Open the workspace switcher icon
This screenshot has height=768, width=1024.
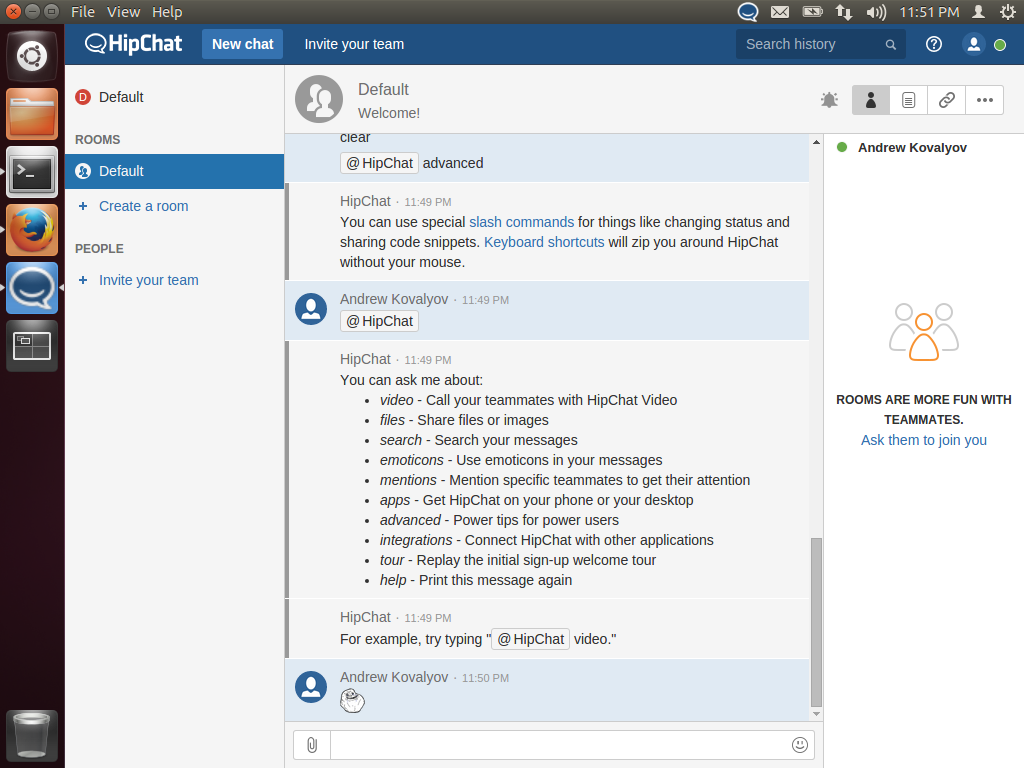point(32,345)
